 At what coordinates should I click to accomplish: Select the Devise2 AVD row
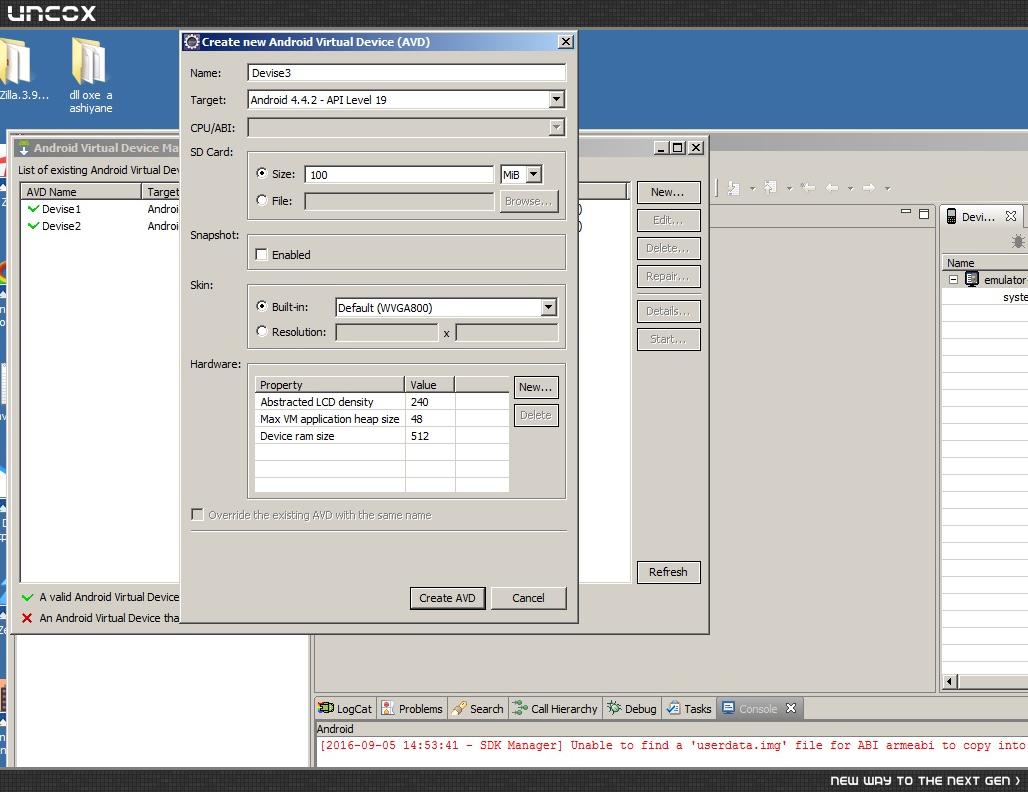[x=100, y=226]
